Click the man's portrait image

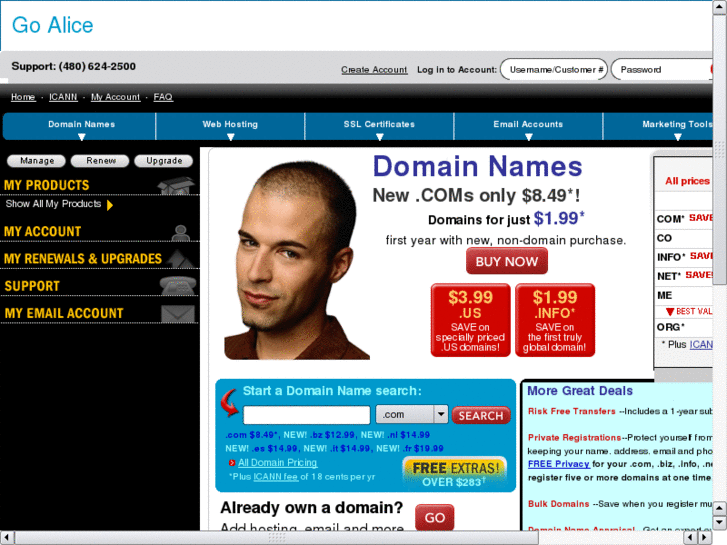click(x=297, y=260)
